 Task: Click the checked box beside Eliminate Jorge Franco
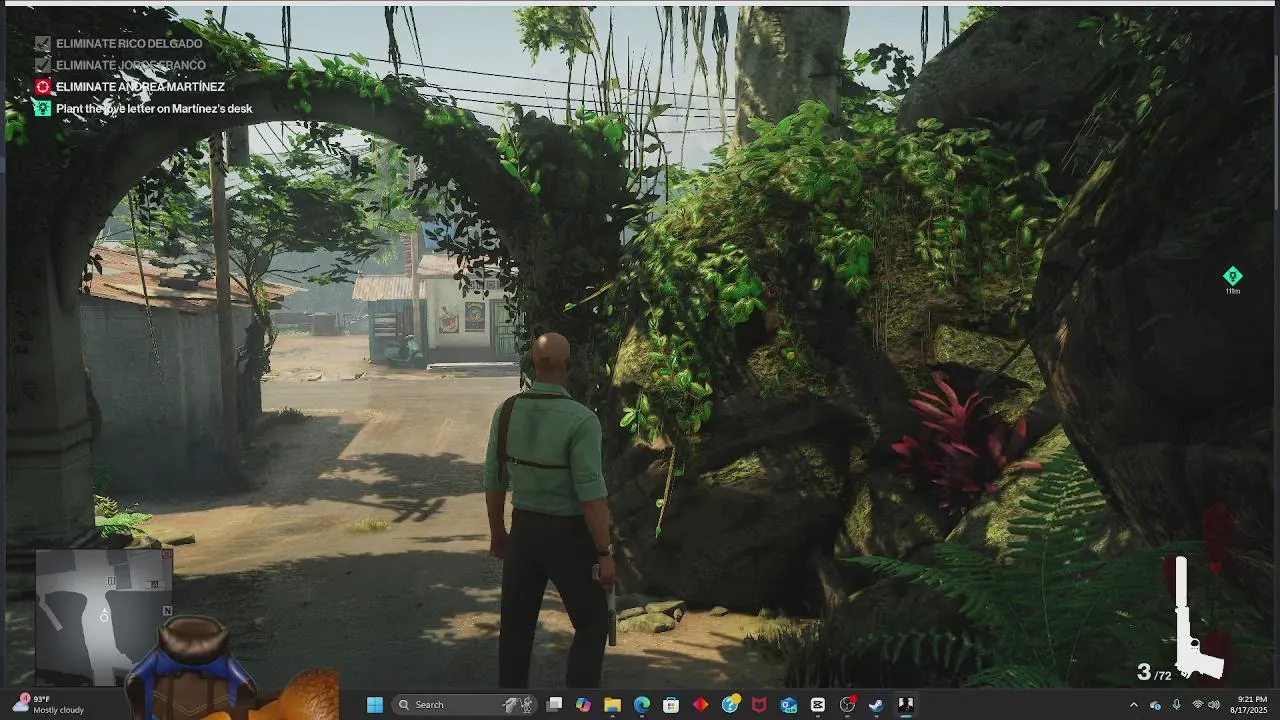point(42,65)
